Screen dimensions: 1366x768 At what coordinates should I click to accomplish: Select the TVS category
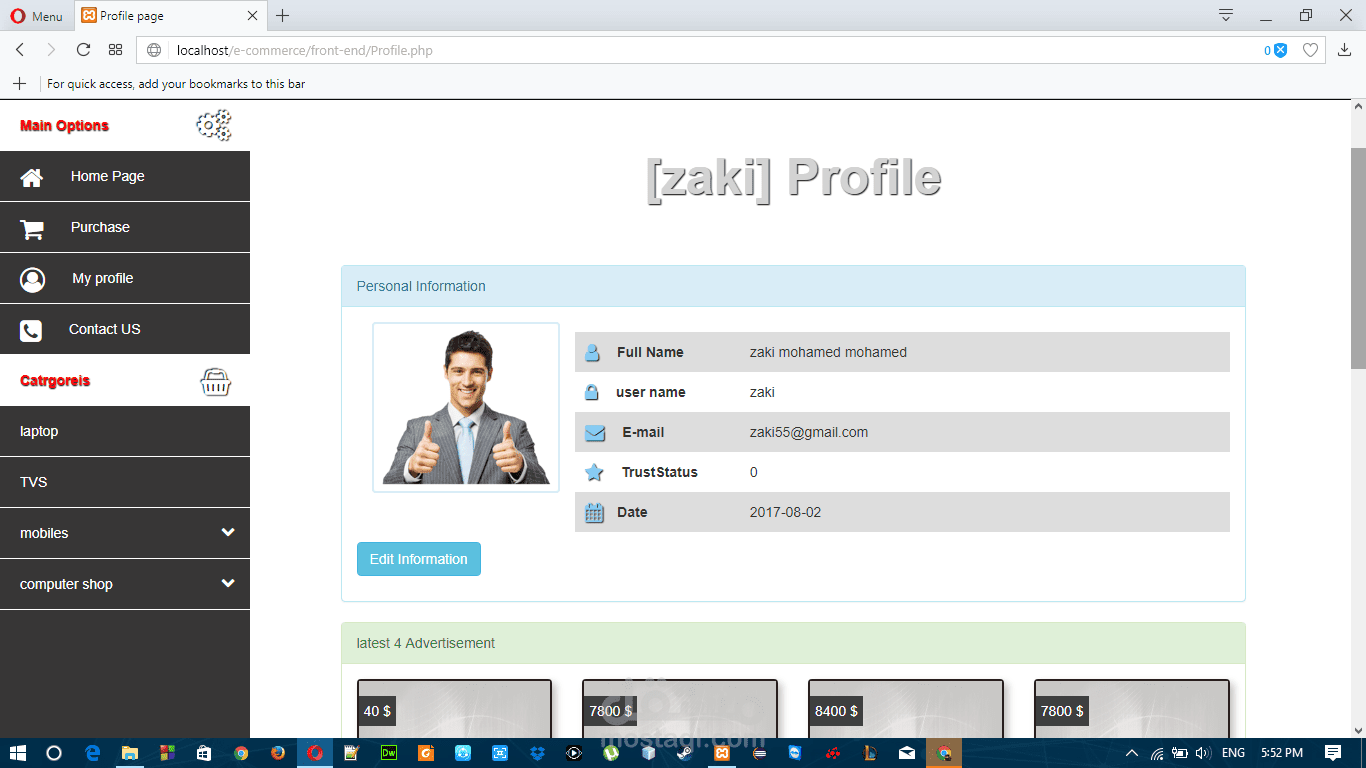pos(125,483)
